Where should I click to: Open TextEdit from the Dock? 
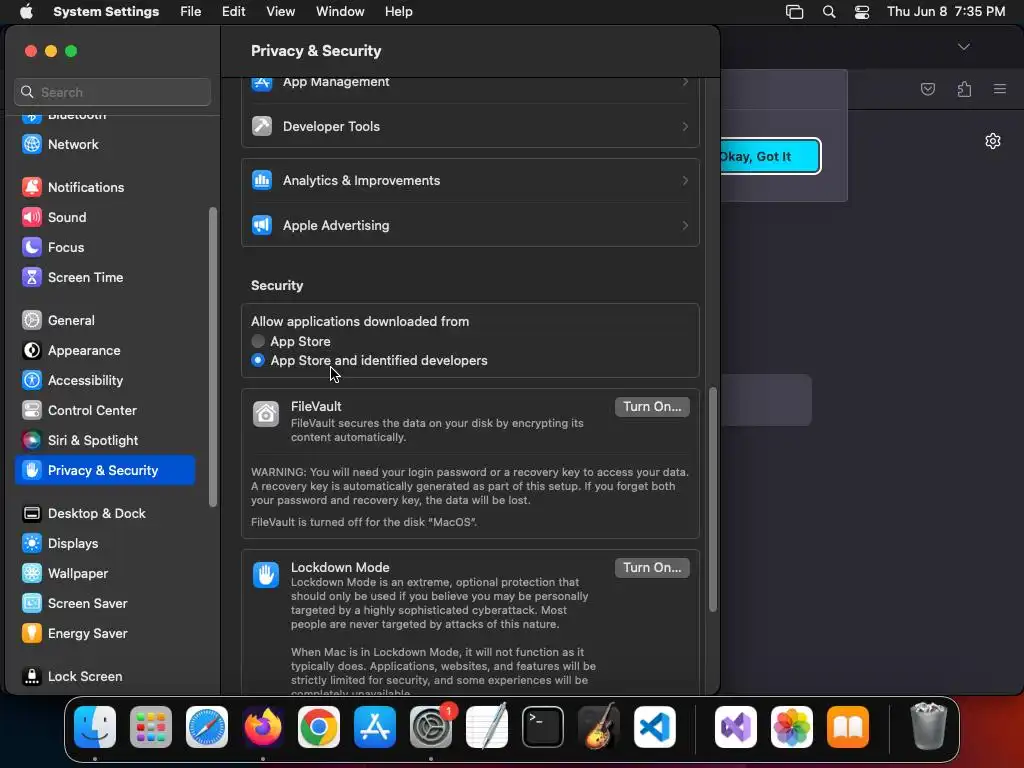tap(487, 728)
